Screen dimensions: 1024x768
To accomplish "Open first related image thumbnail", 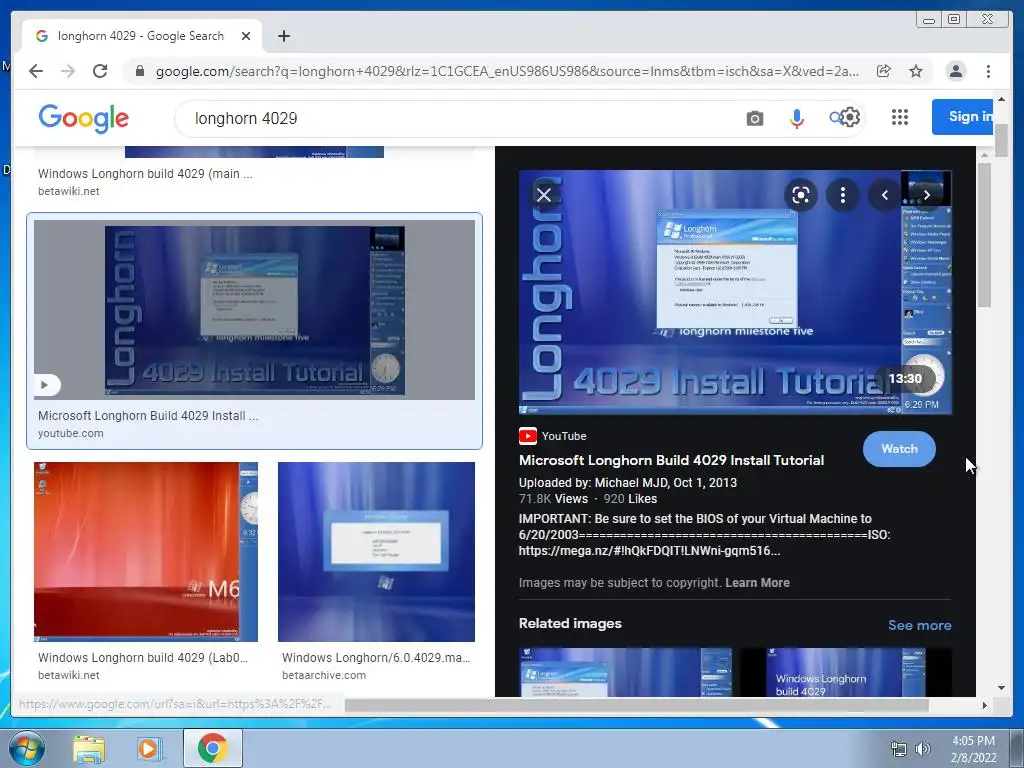I will click(625, 672).
